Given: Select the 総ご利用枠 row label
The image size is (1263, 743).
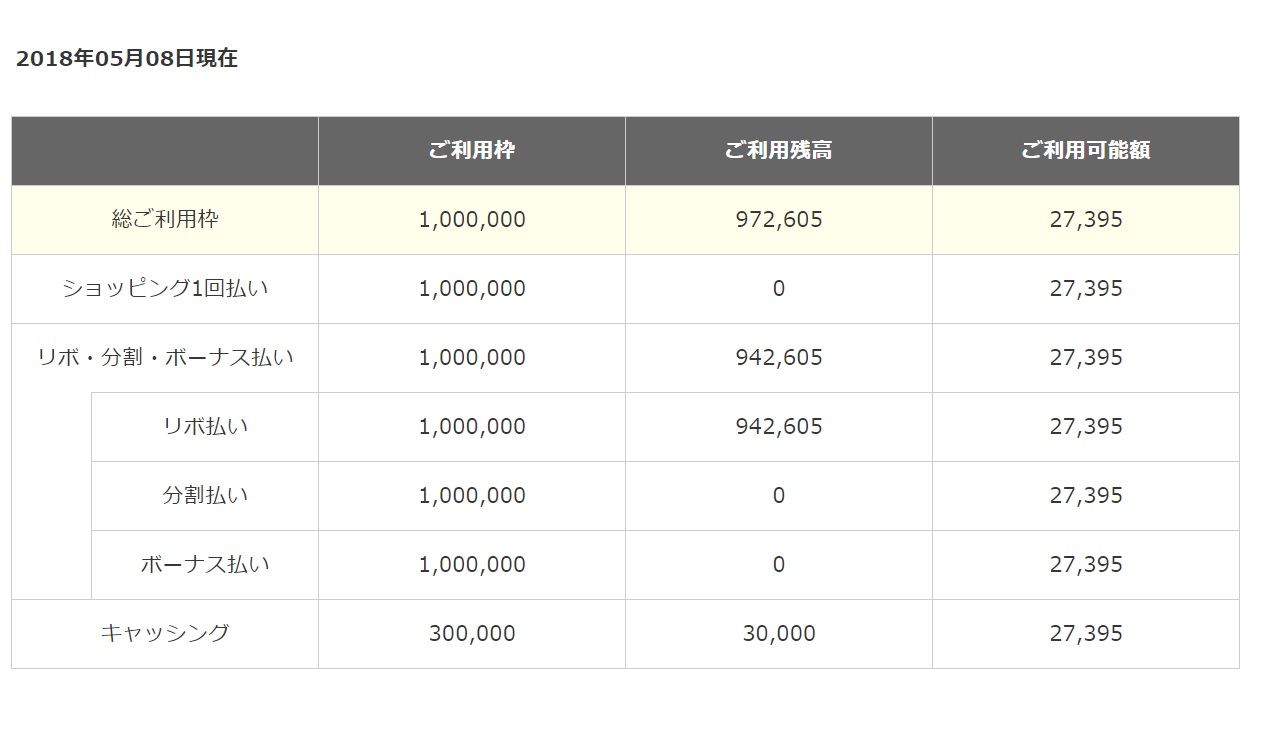Looking at the screenshot, I should (x=165, y=219).
